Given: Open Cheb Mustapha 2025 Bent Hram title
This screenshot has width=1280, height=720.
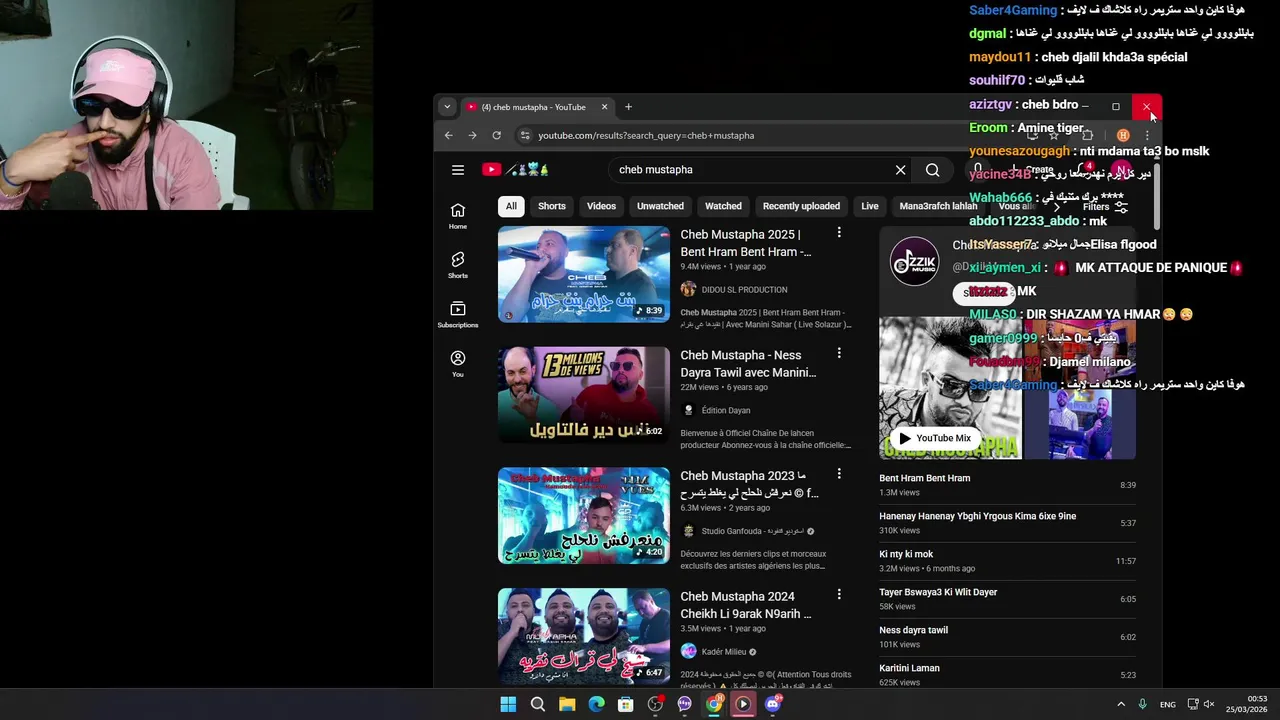Looking at the screenshot, I should pyautogui.click(x=746, y=243).
